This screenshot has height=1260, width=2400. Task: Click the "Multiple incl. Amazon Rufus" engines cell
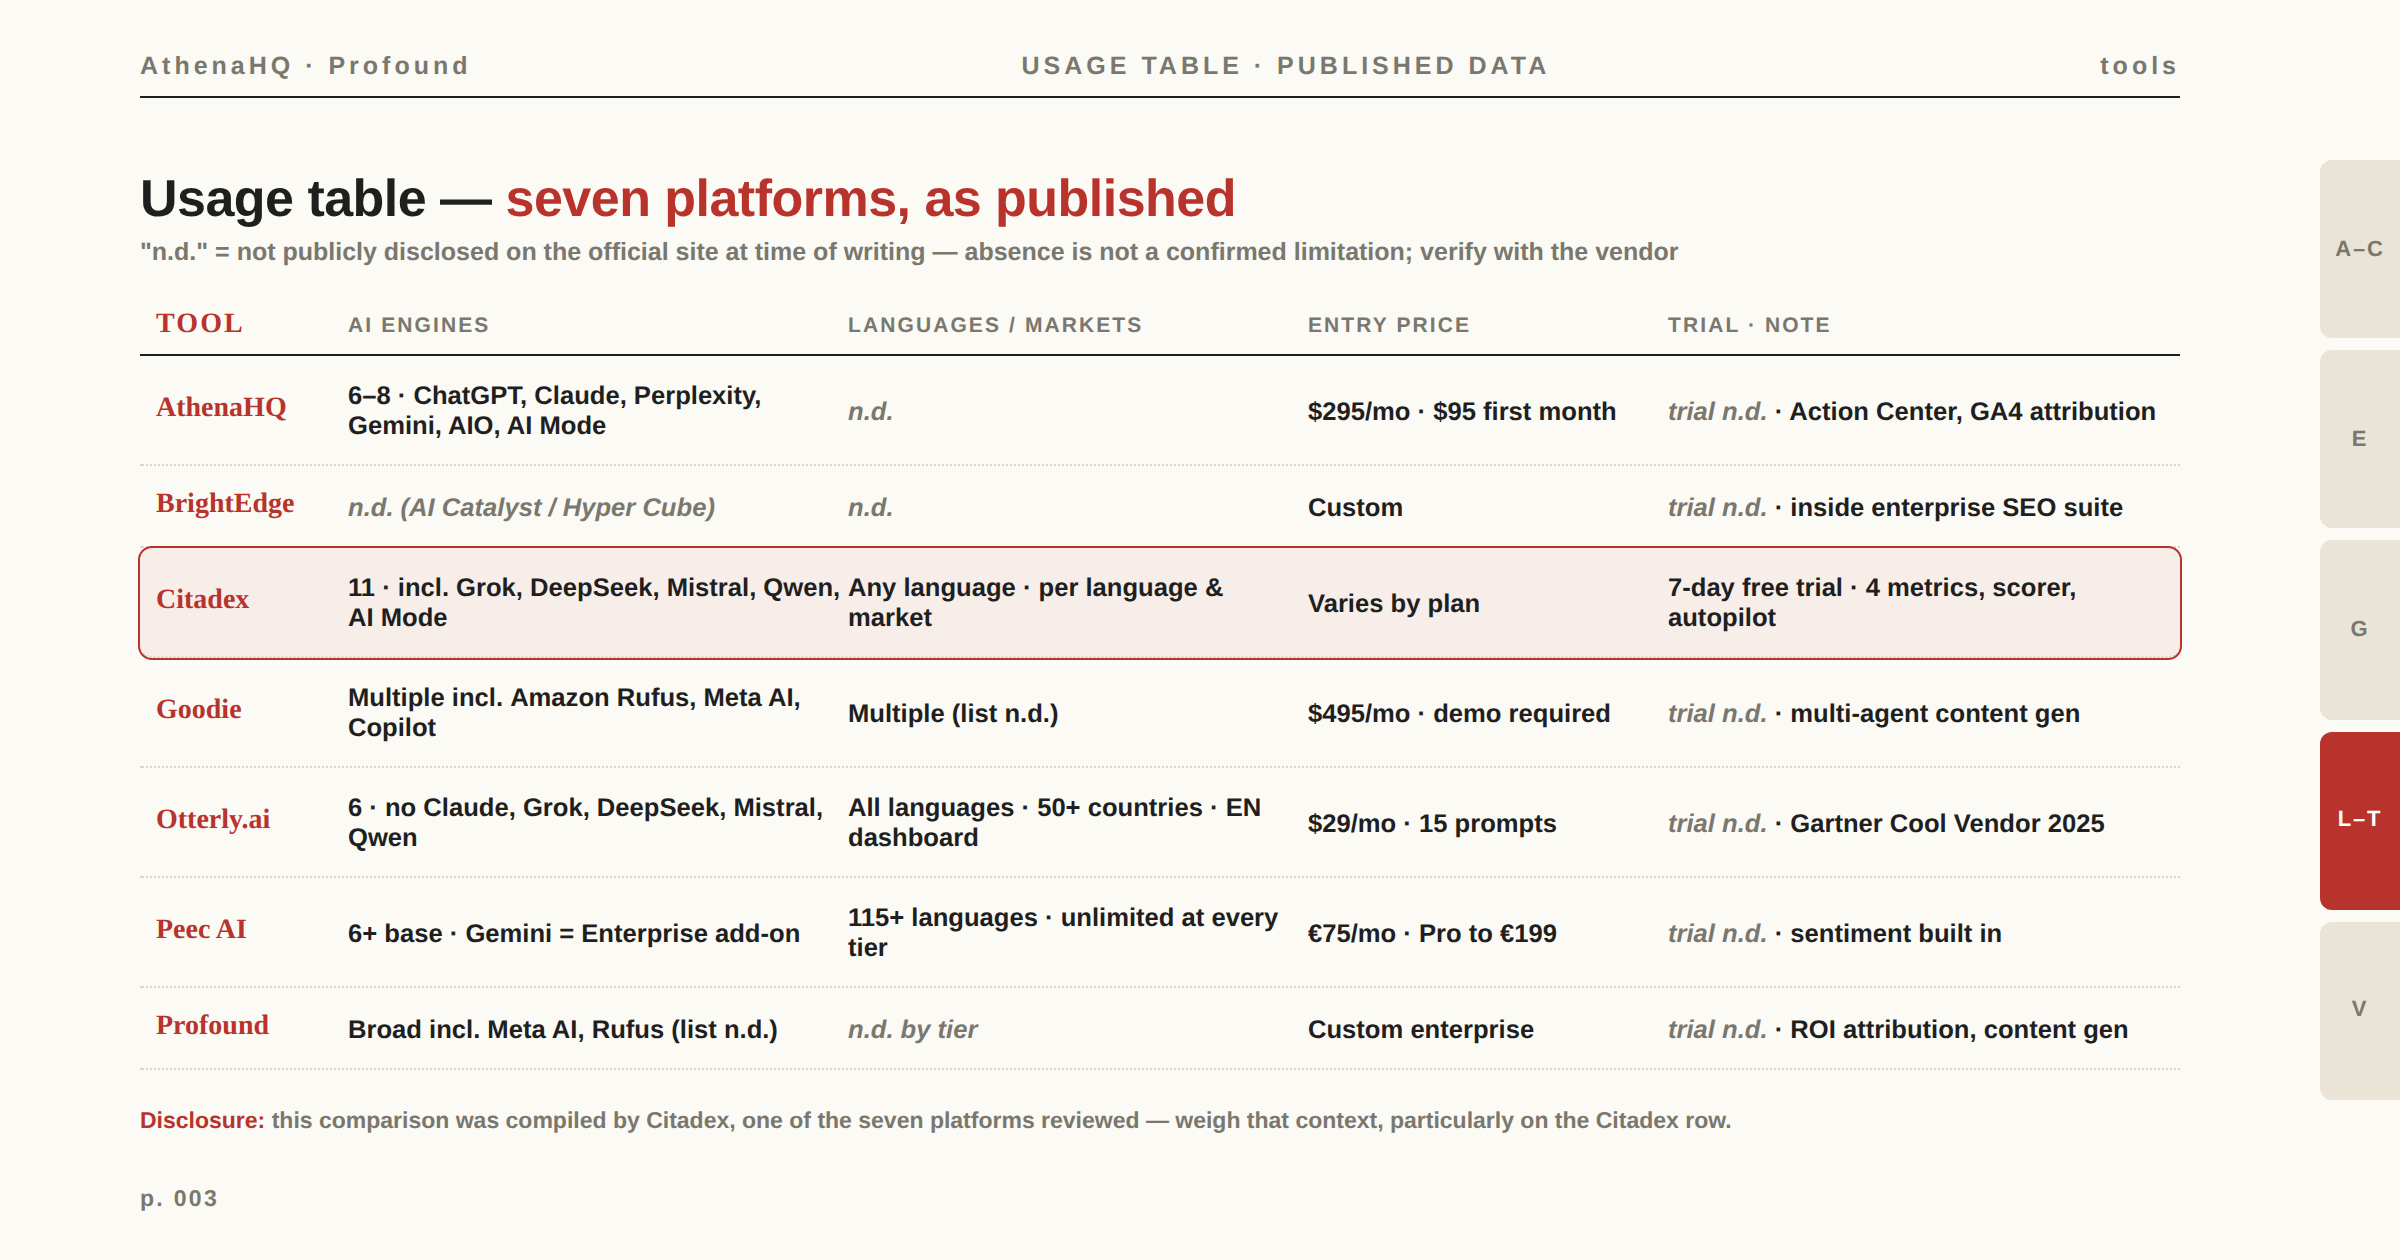(x=575, y=713)
